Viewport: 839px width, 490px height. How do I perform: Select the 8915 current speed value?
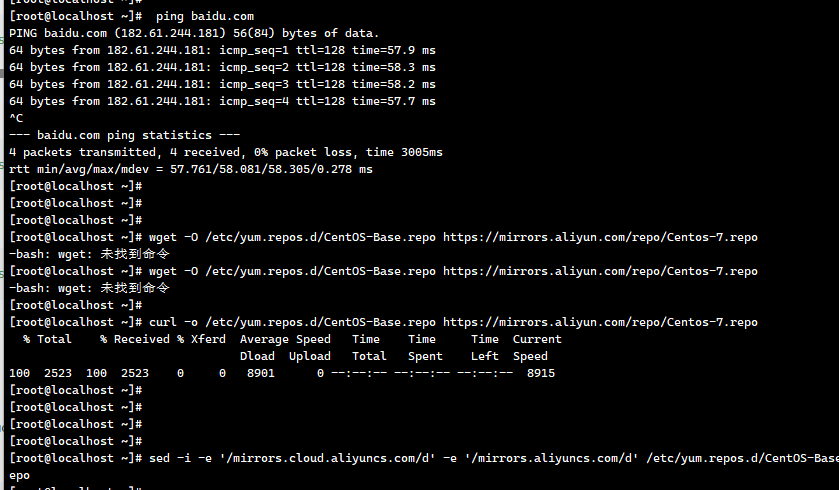click(x=541, y=373)
